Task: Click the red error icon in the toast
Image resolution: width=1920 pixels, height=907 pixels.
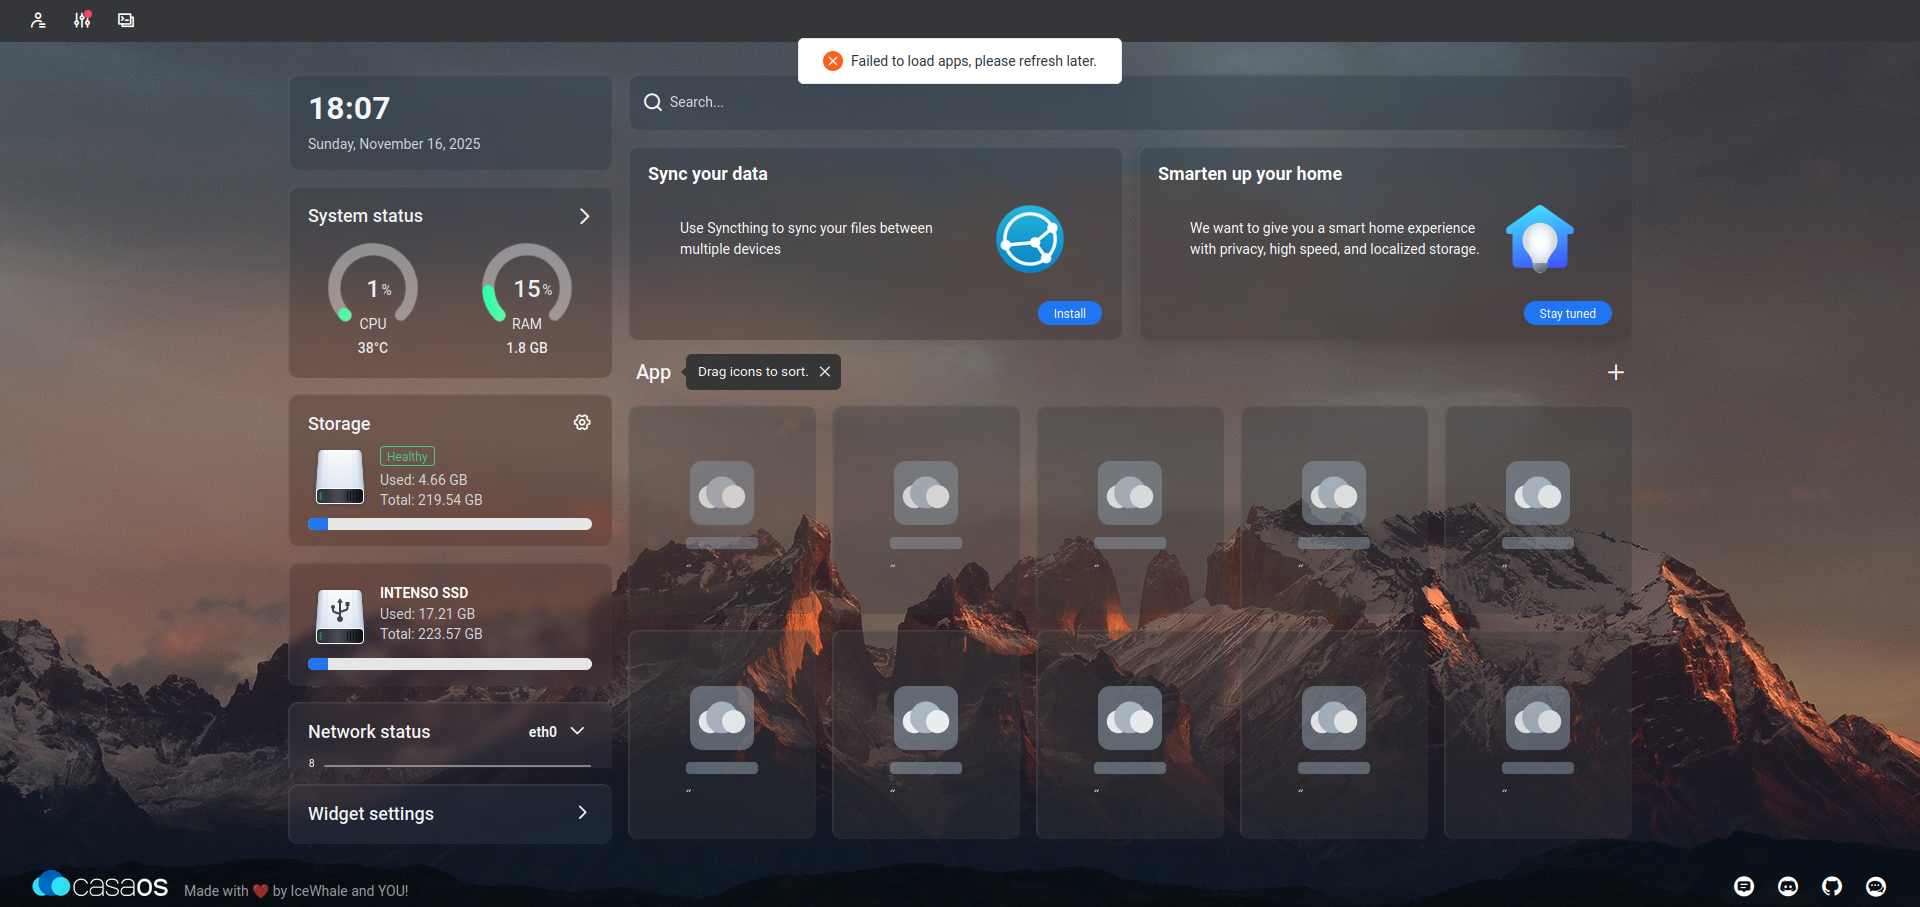Action: (832, 61)
